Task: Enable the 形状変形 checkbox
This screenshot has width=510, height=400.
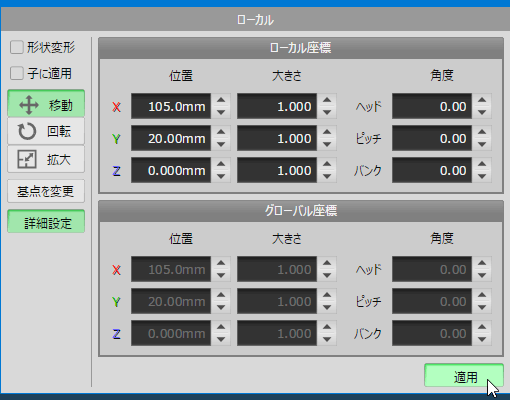Action: pyautogui.click(x=17, y=47)
